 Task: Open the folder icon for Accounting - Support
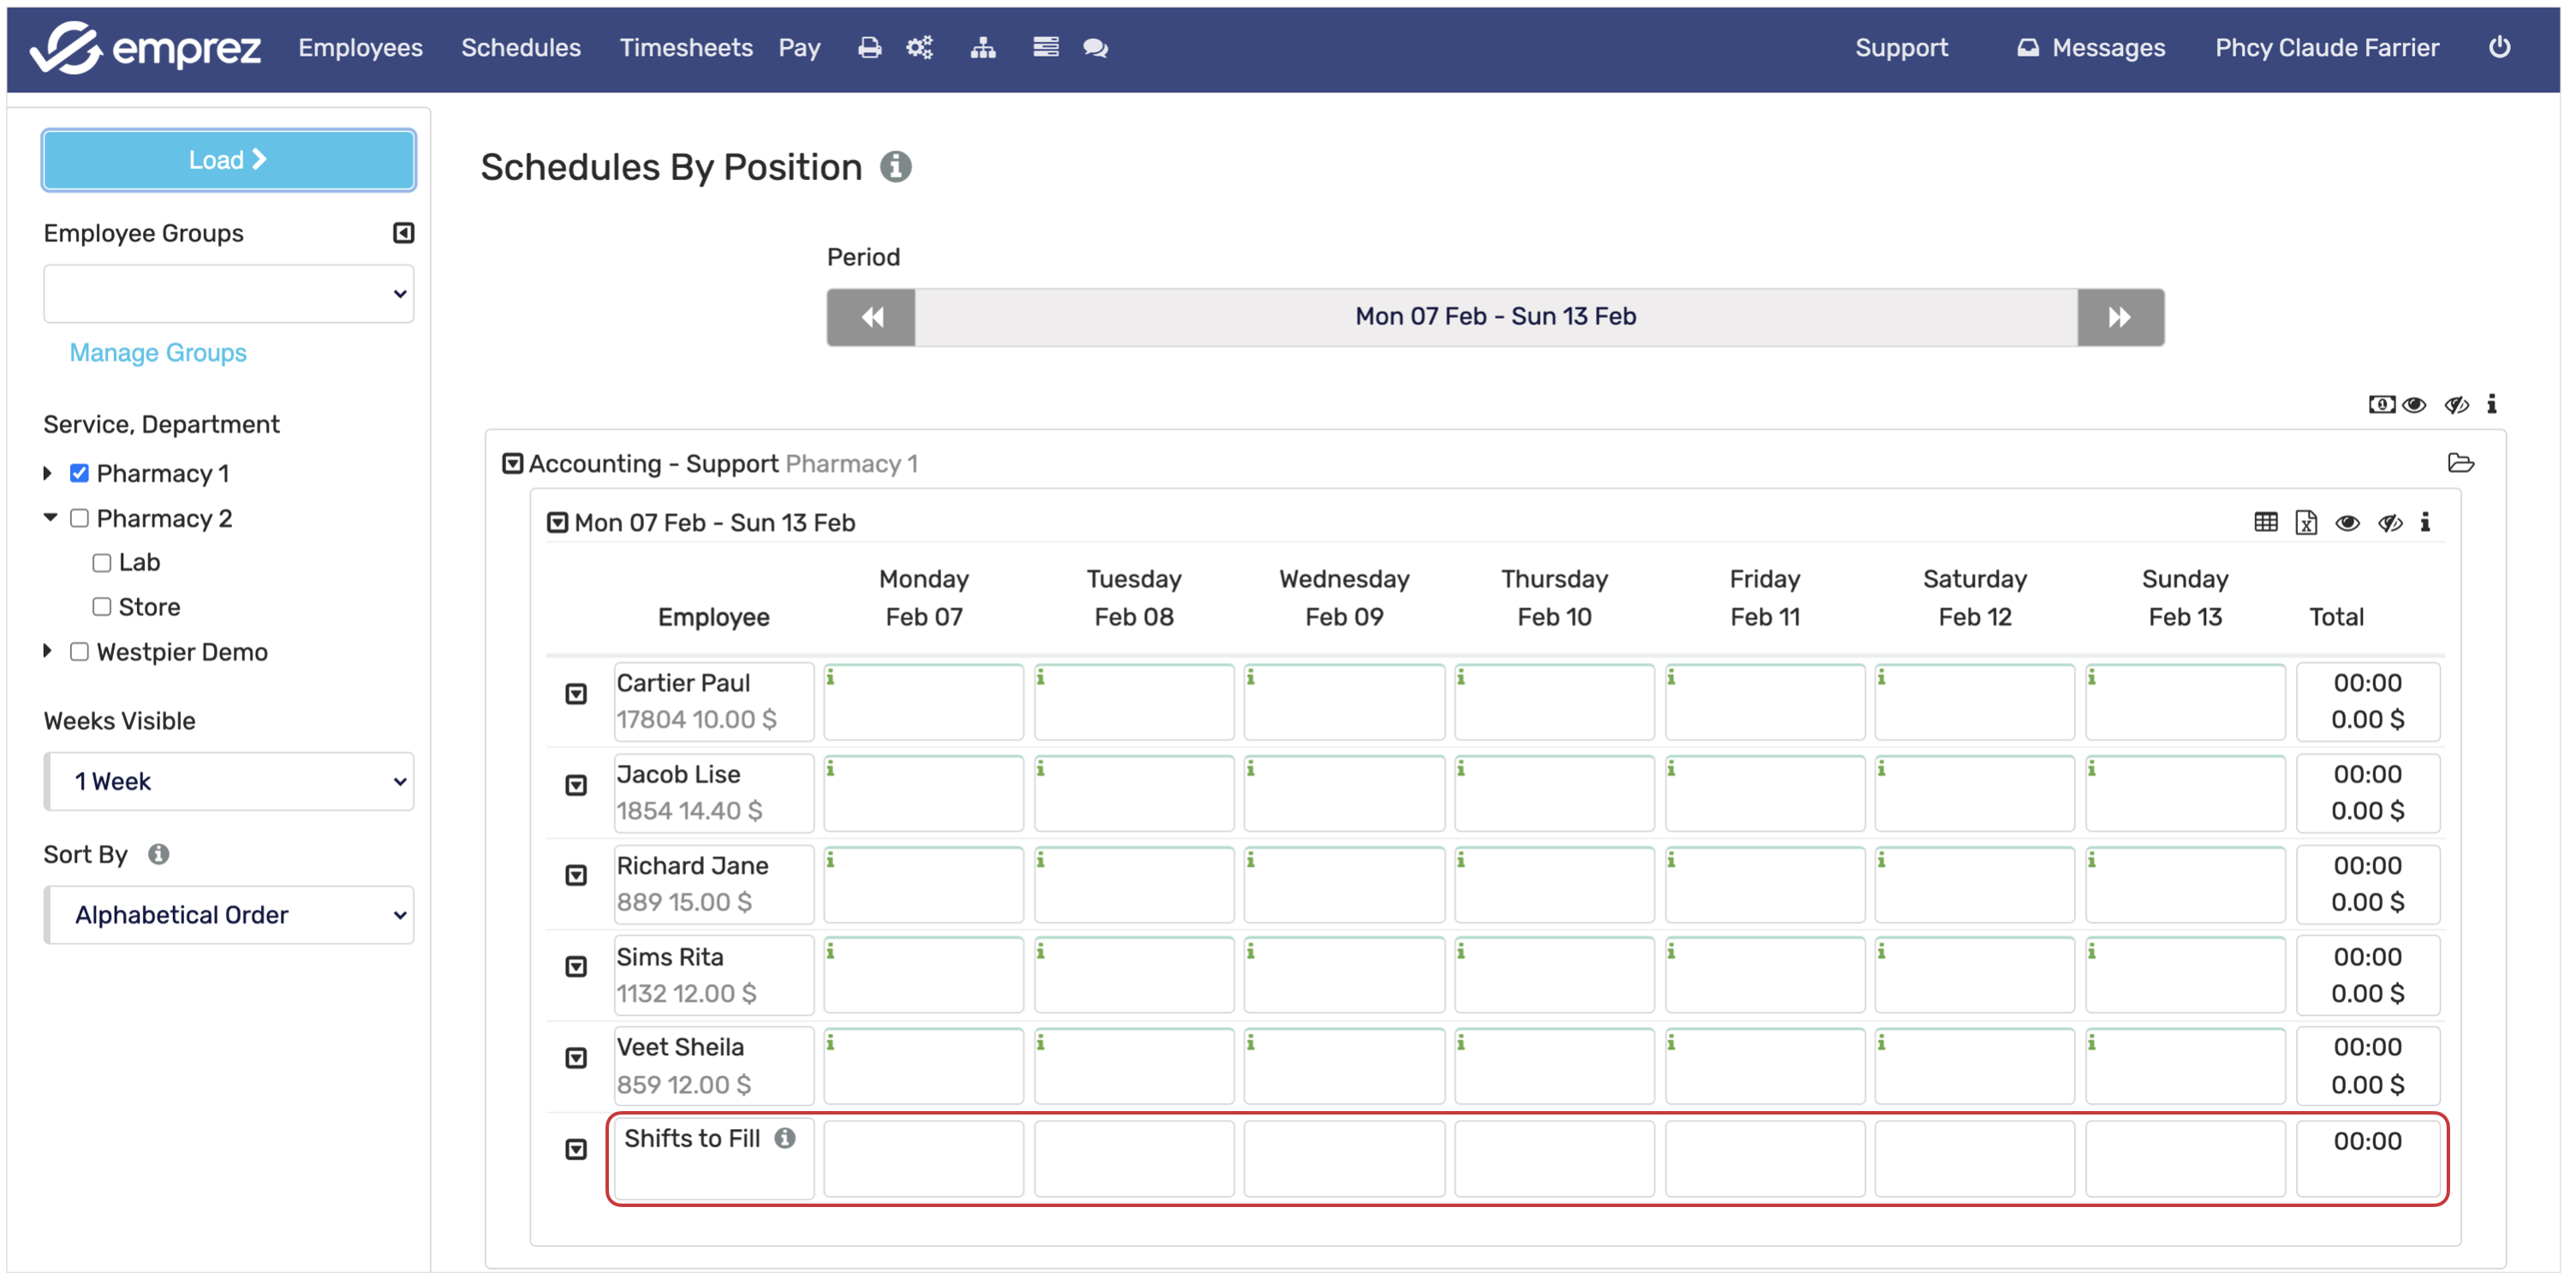coord(2460,463)
